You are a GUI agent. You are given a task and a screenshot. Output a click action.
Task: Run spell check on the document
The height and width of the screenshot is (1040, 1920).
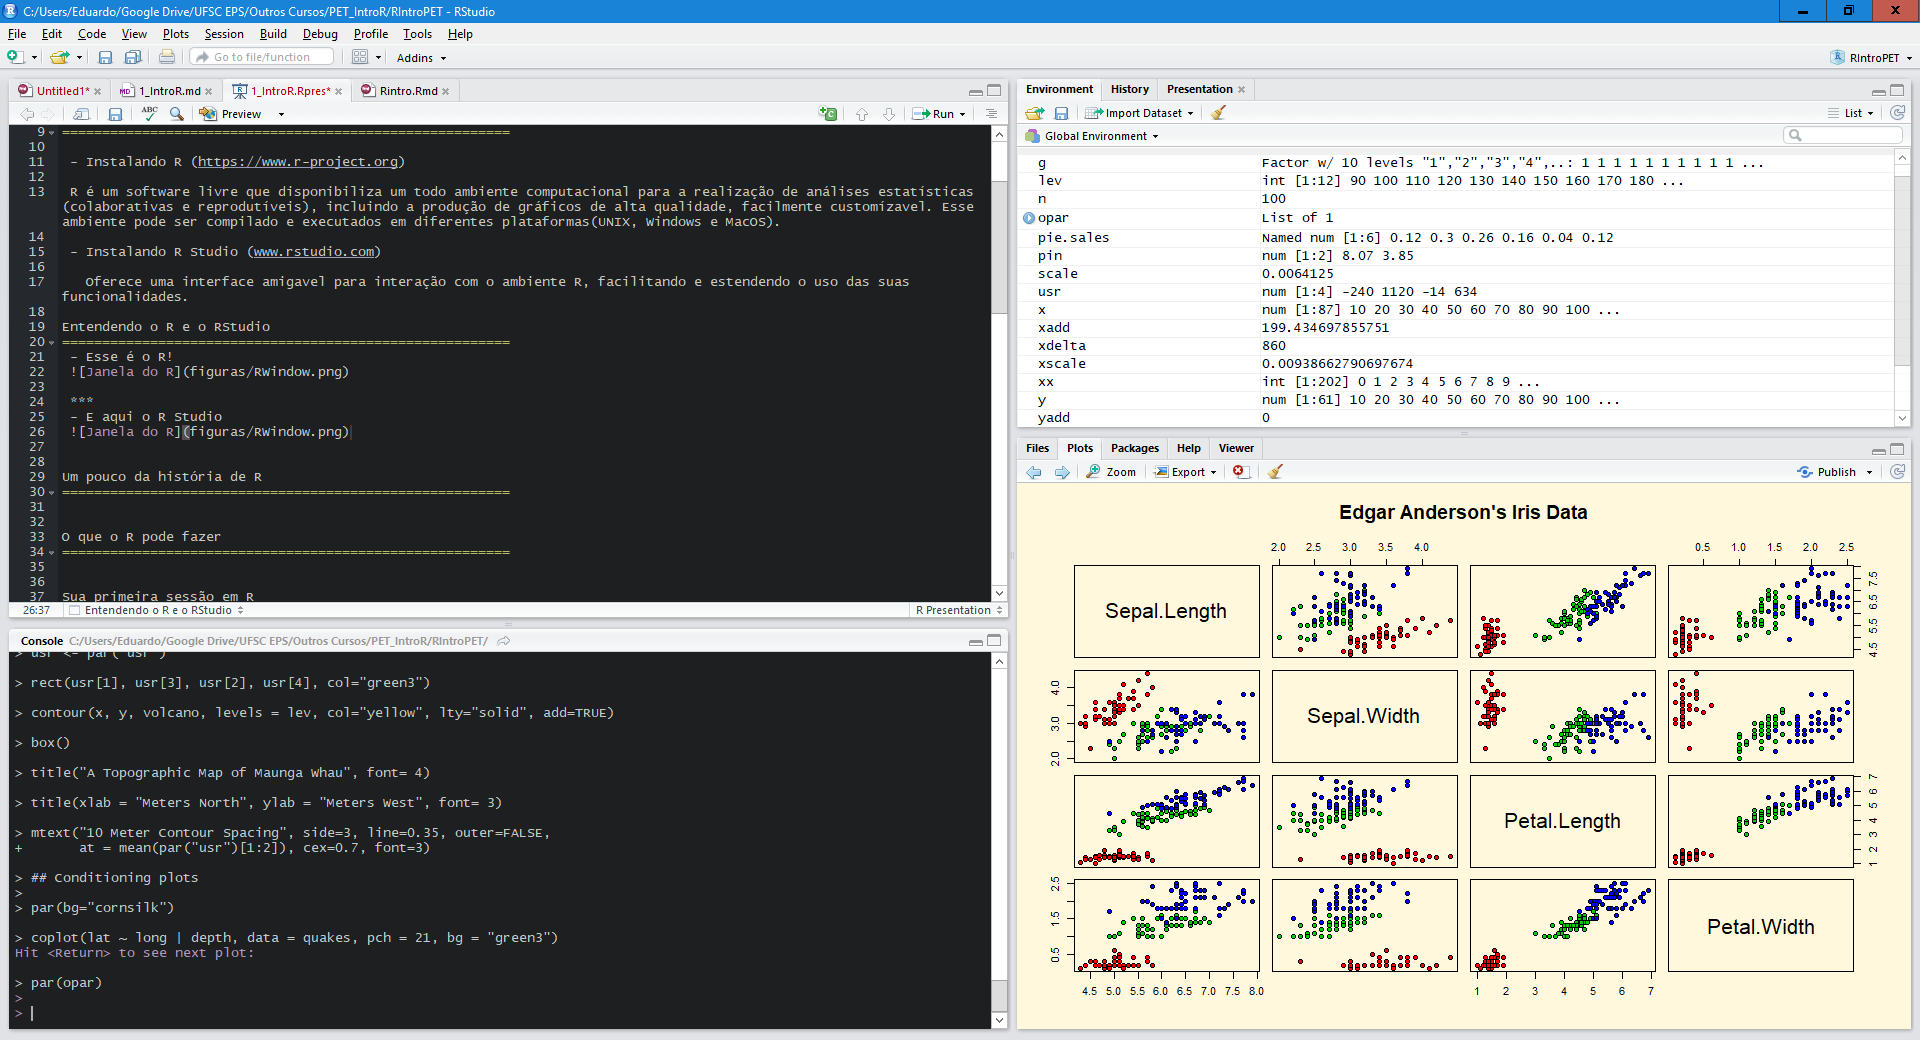coord(149,113)
